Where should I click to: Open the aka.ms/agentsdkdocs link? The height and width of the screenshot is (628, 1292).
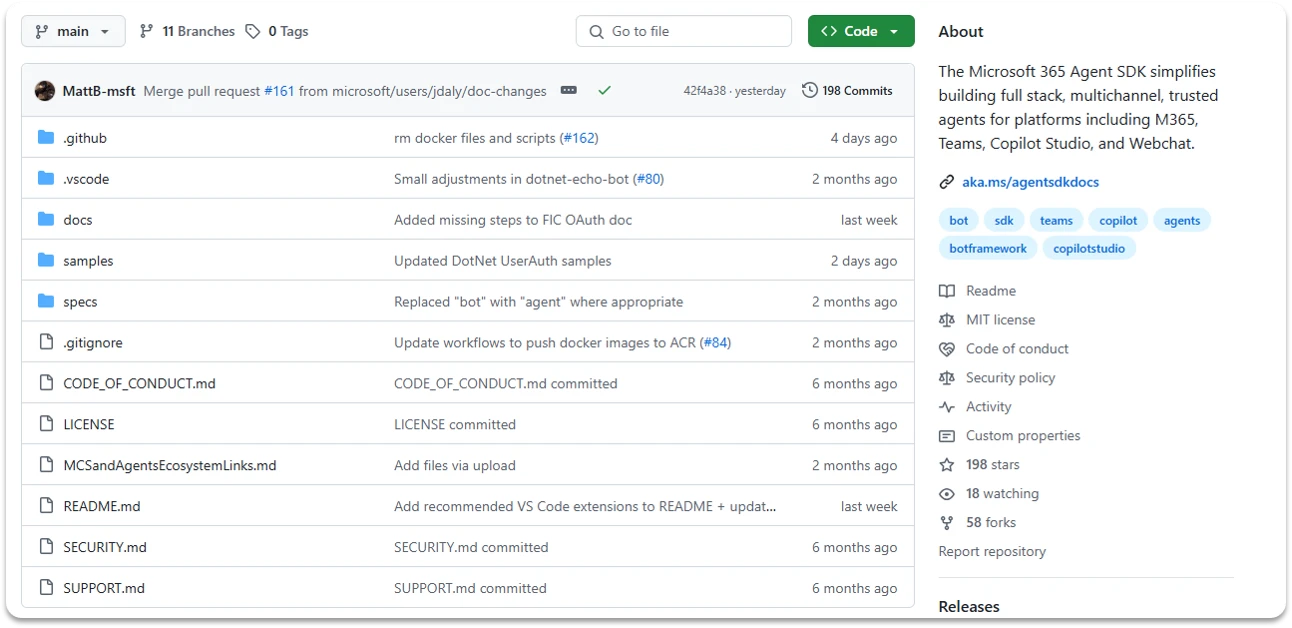1030,182
